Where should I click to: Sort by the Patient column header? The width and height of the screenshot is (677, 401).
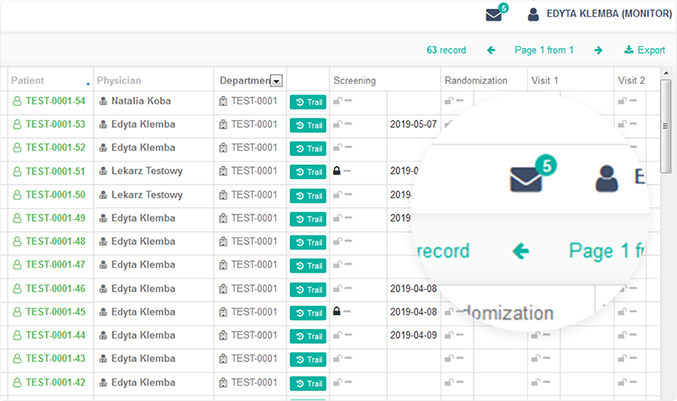click(35, 80)
